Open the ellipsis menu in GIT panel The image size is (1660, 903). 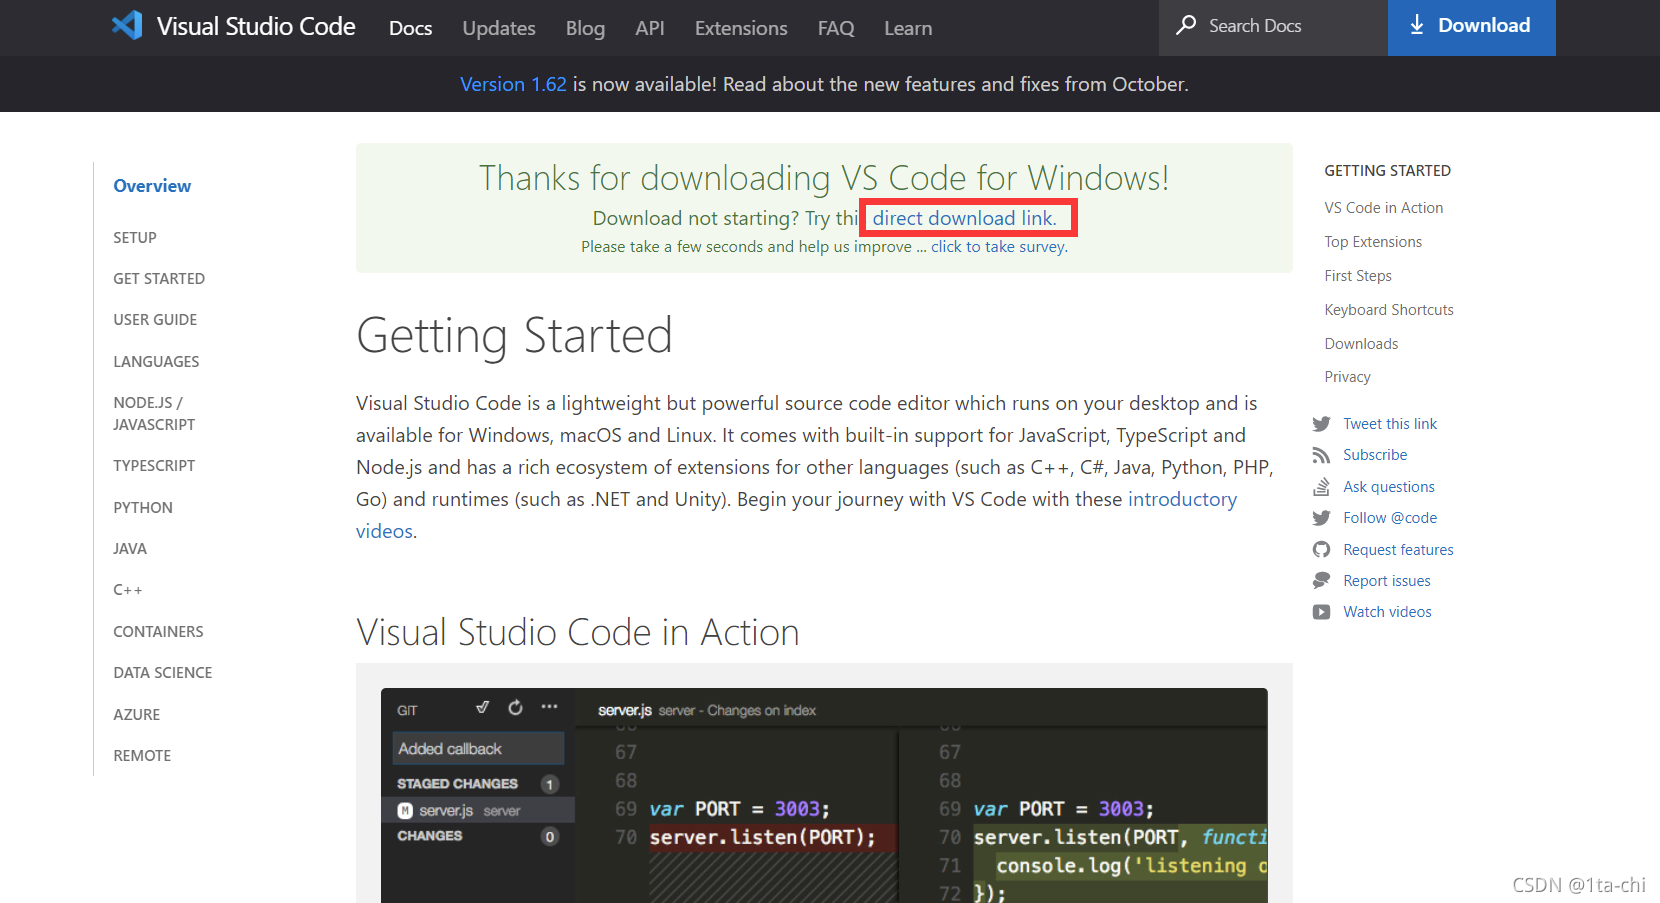549,707
